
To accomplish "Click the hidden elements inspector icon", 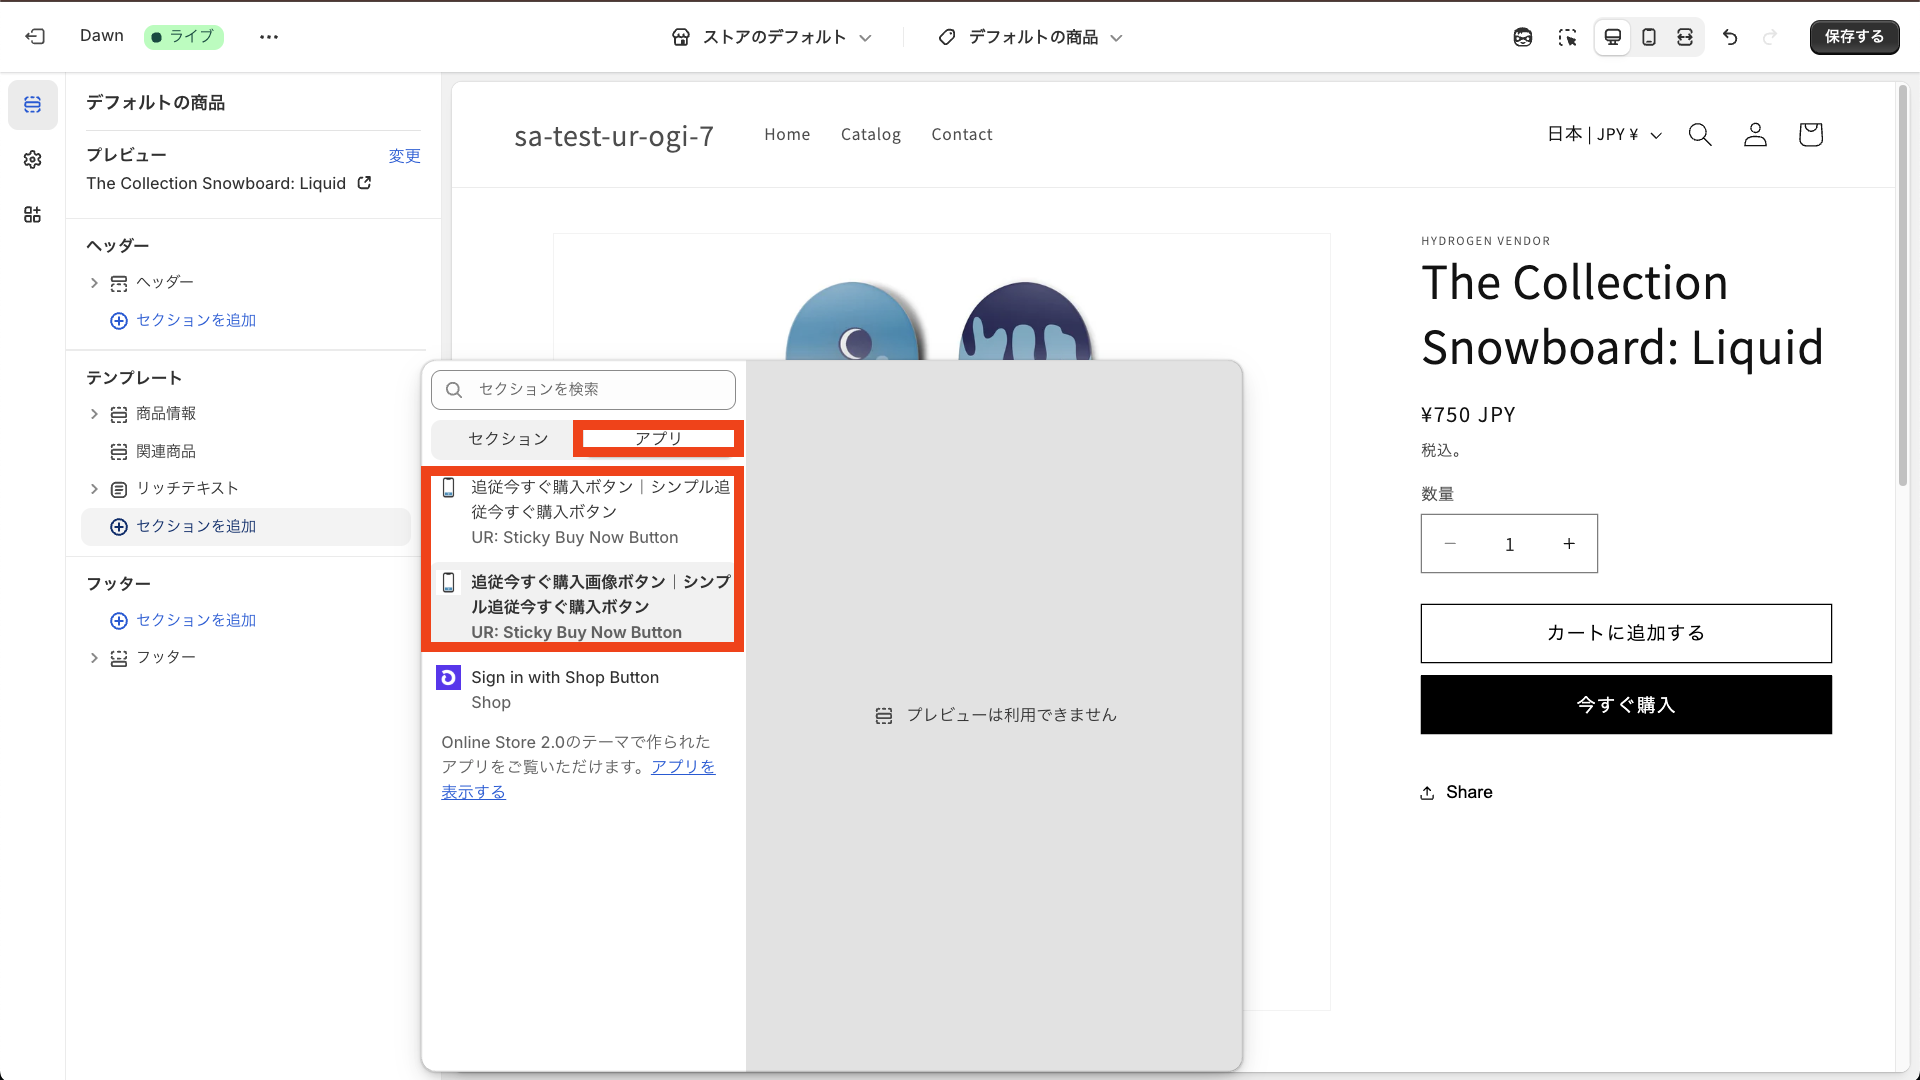I will tap(1523, 37).
